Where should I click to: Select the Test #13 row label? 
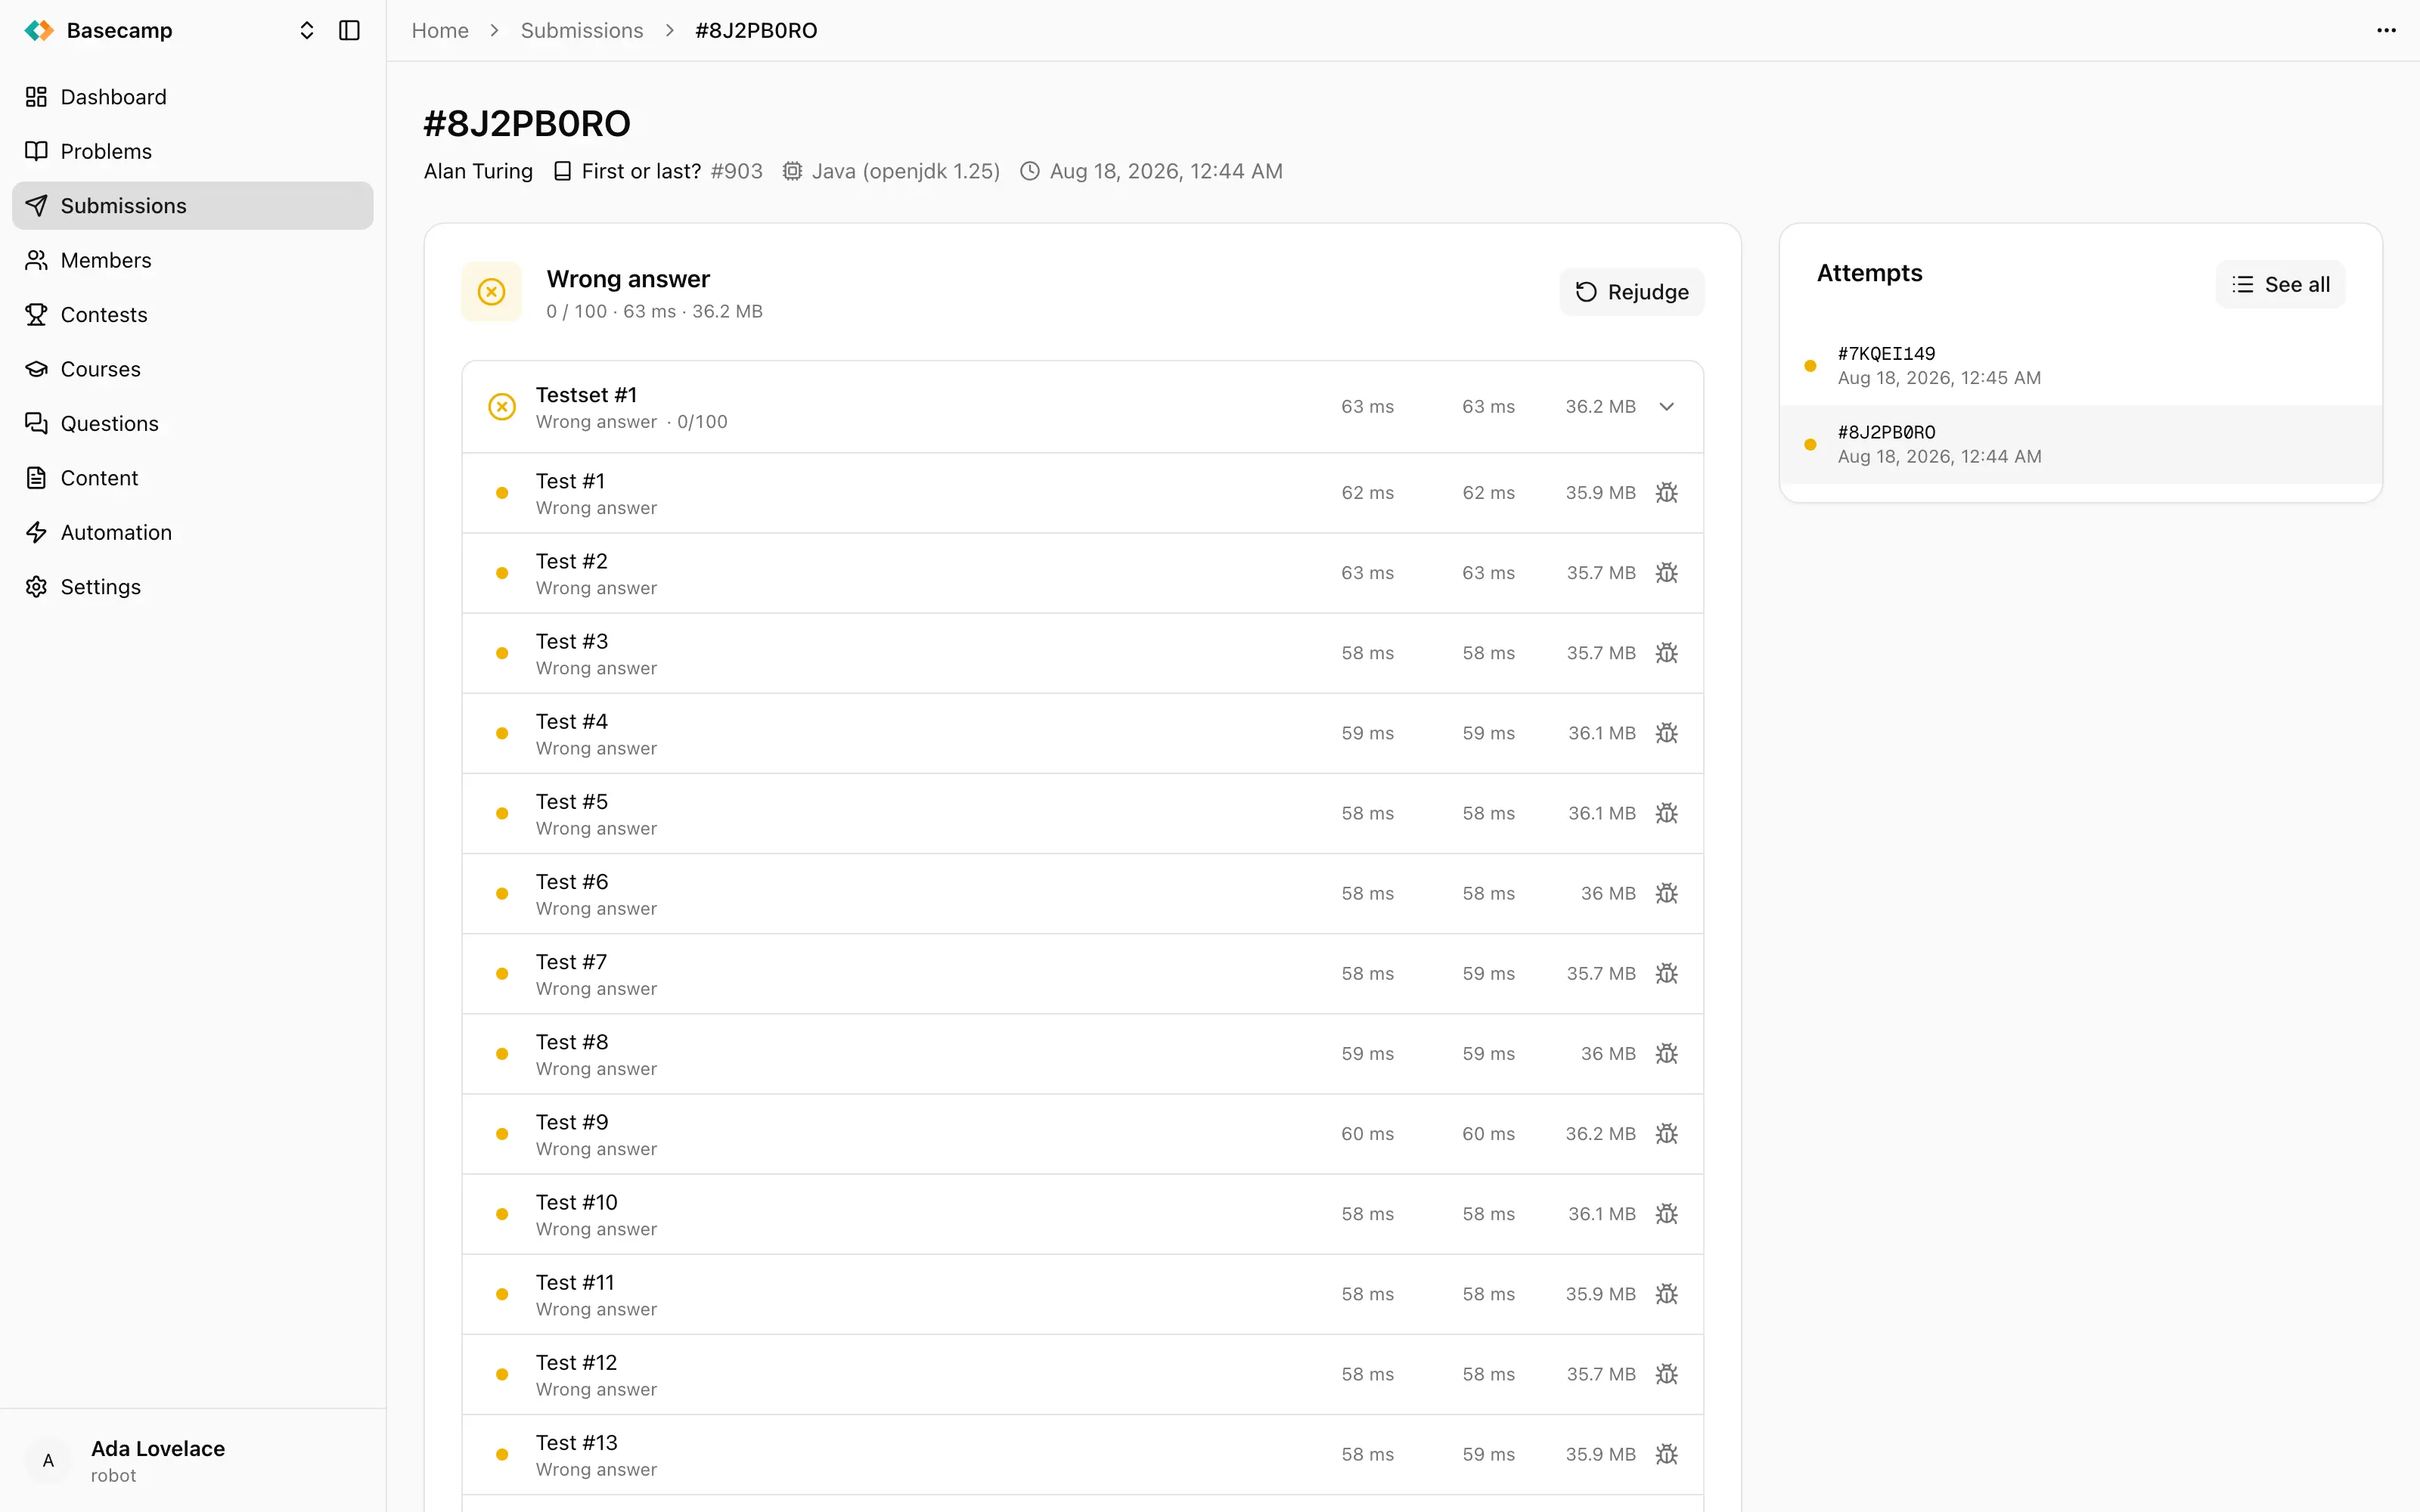577,1442
